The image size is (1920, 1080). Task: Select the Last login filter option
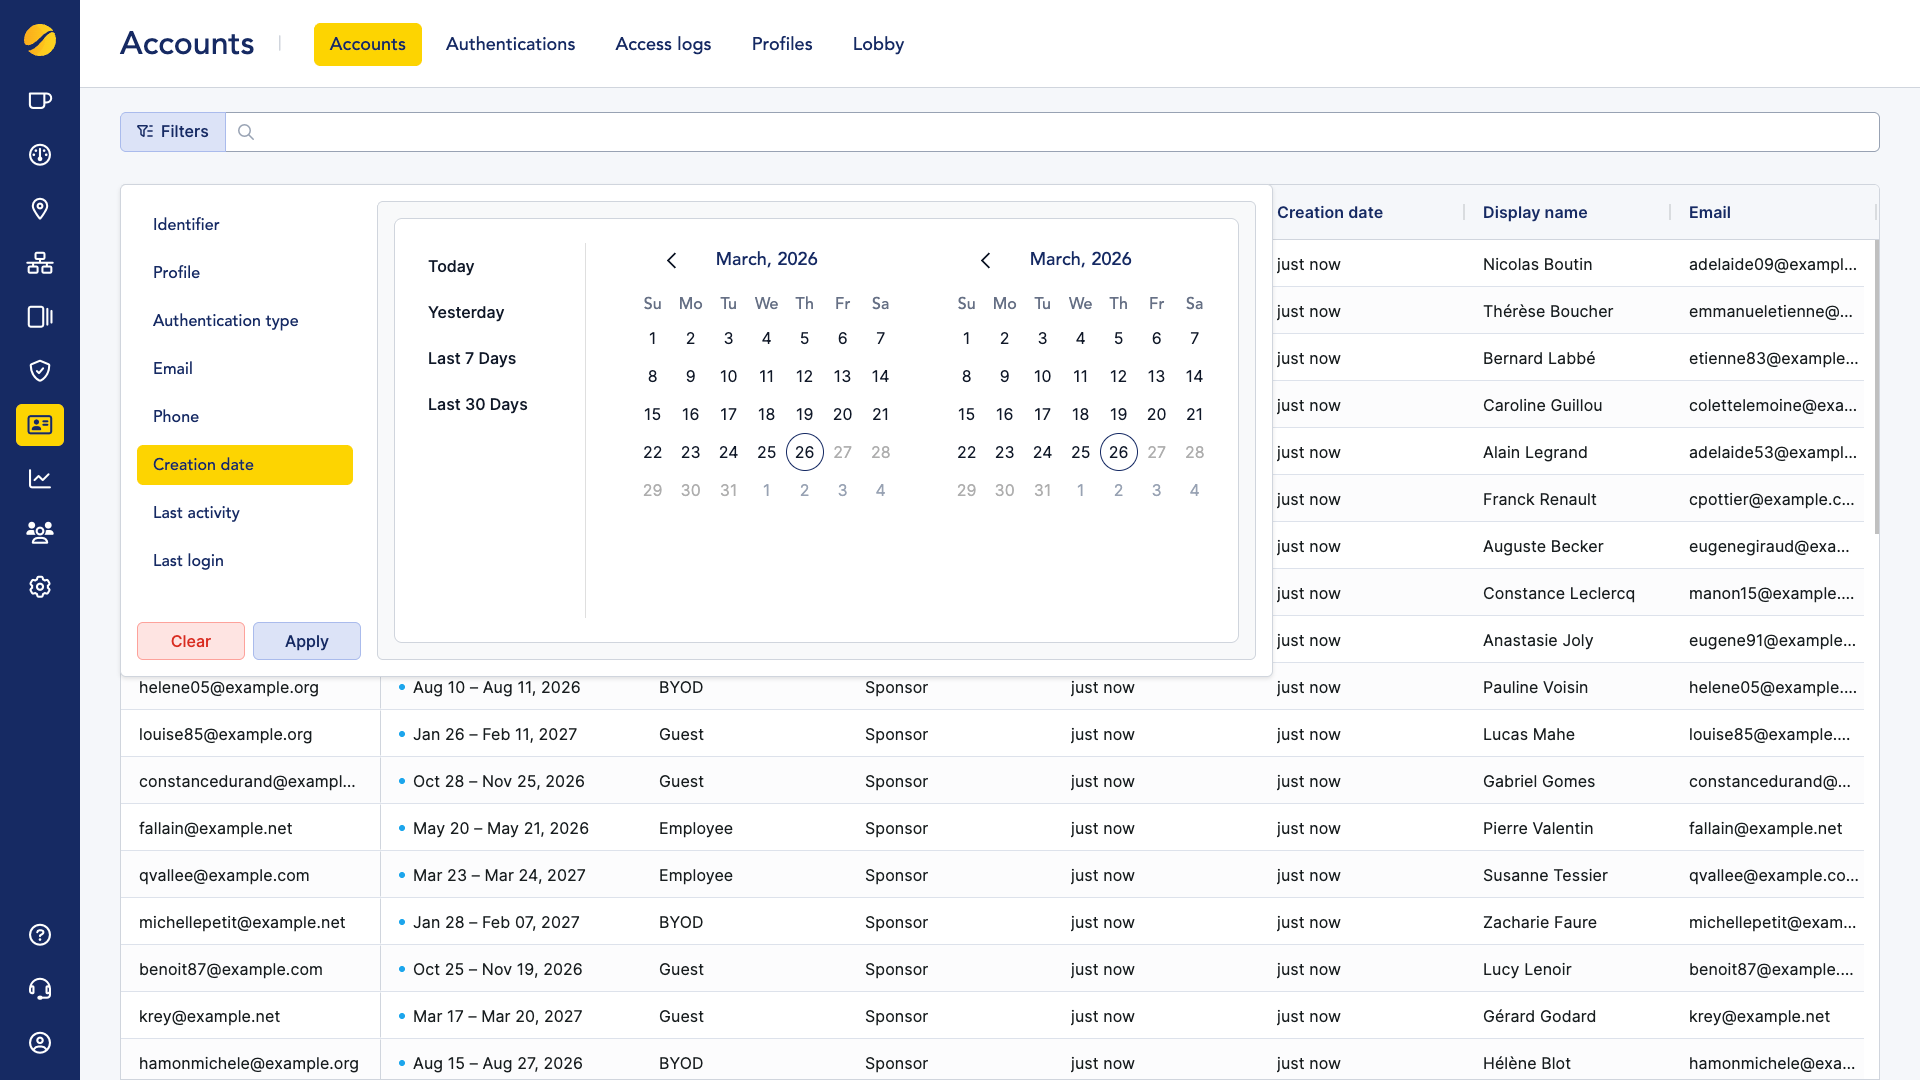188,560
